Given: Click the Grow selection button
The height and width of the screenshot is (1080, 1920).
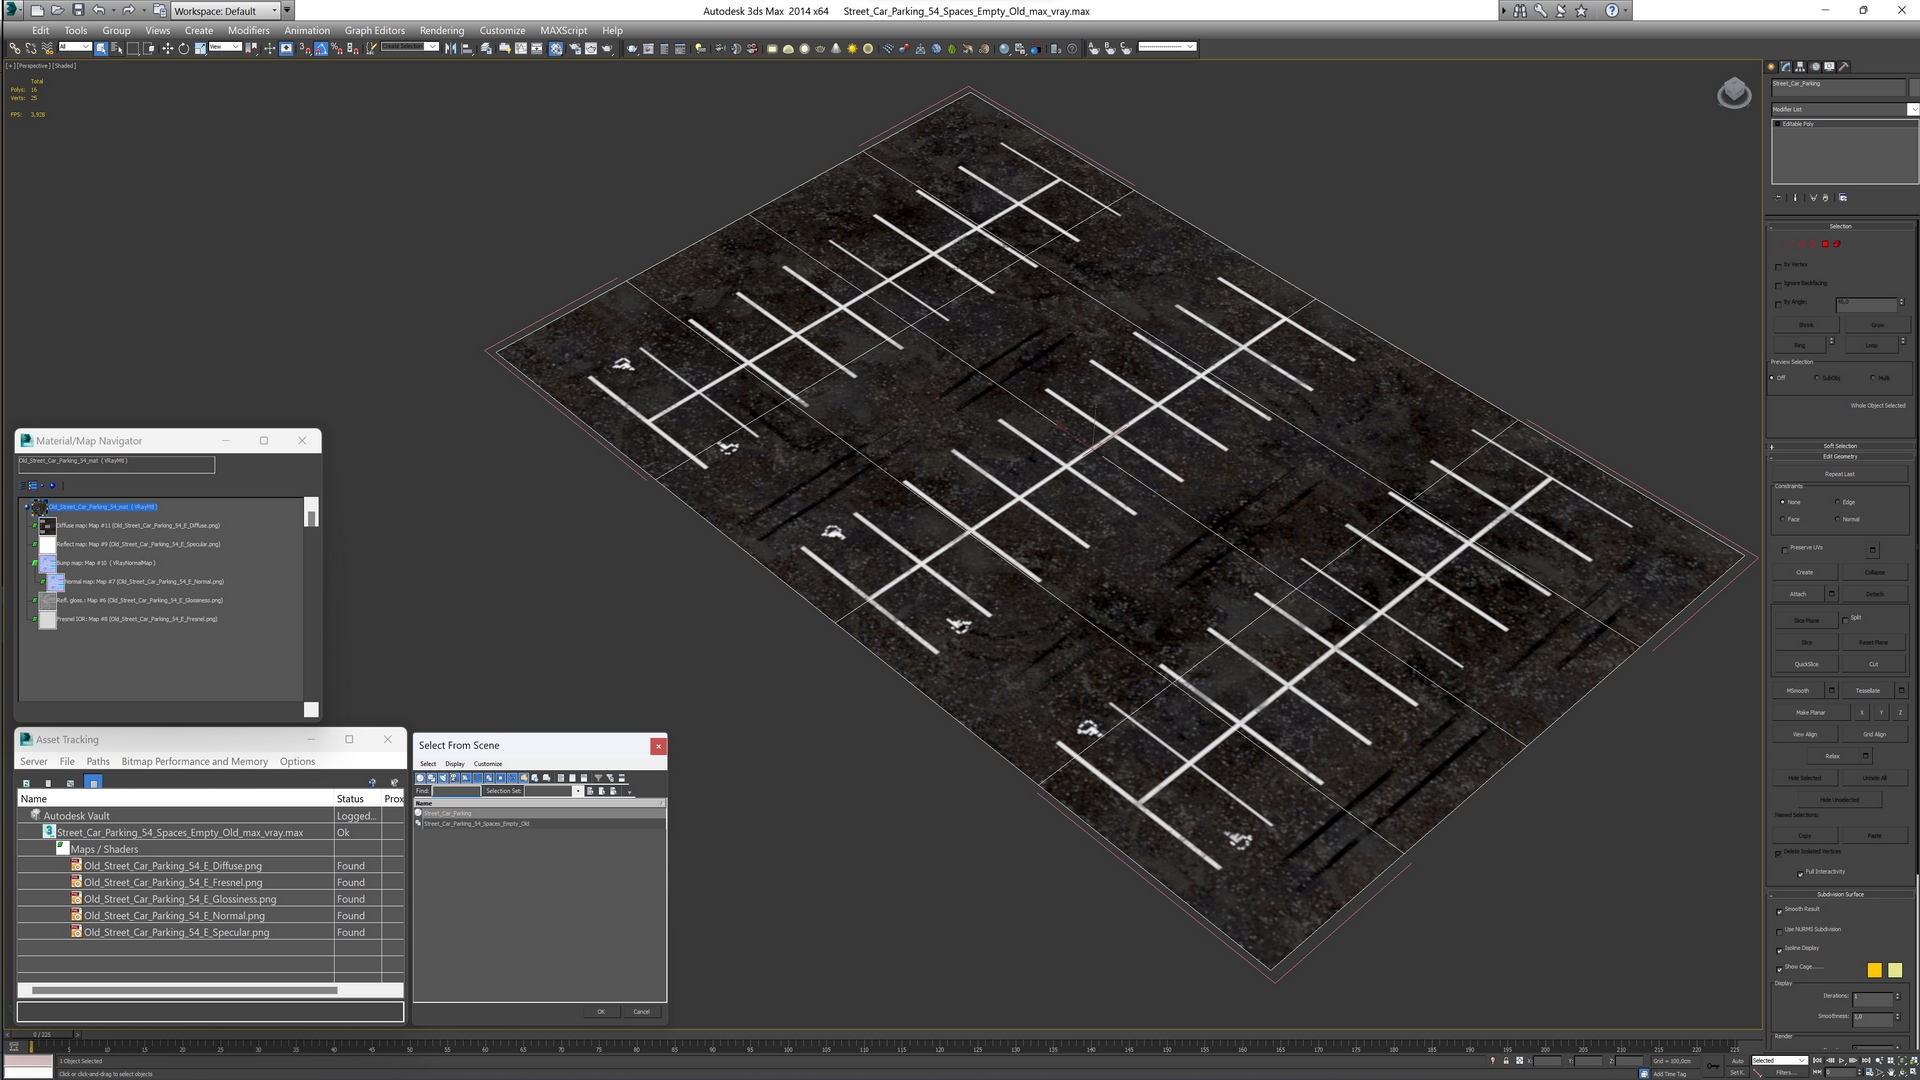Looking at the screenshot, I should tap(1876, 325).
